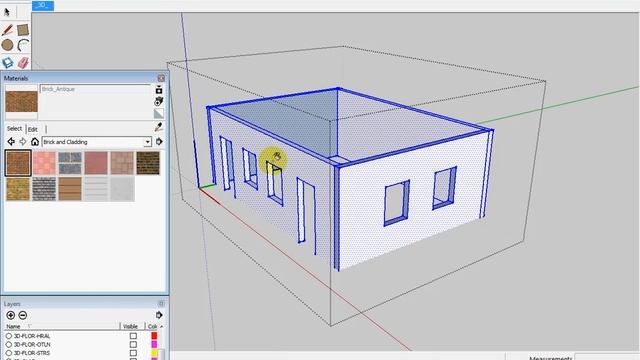640x360 pixels.
Task: Change yellow color of 3D-FLOR-STRS layer
Action: (x=154, y=353)
